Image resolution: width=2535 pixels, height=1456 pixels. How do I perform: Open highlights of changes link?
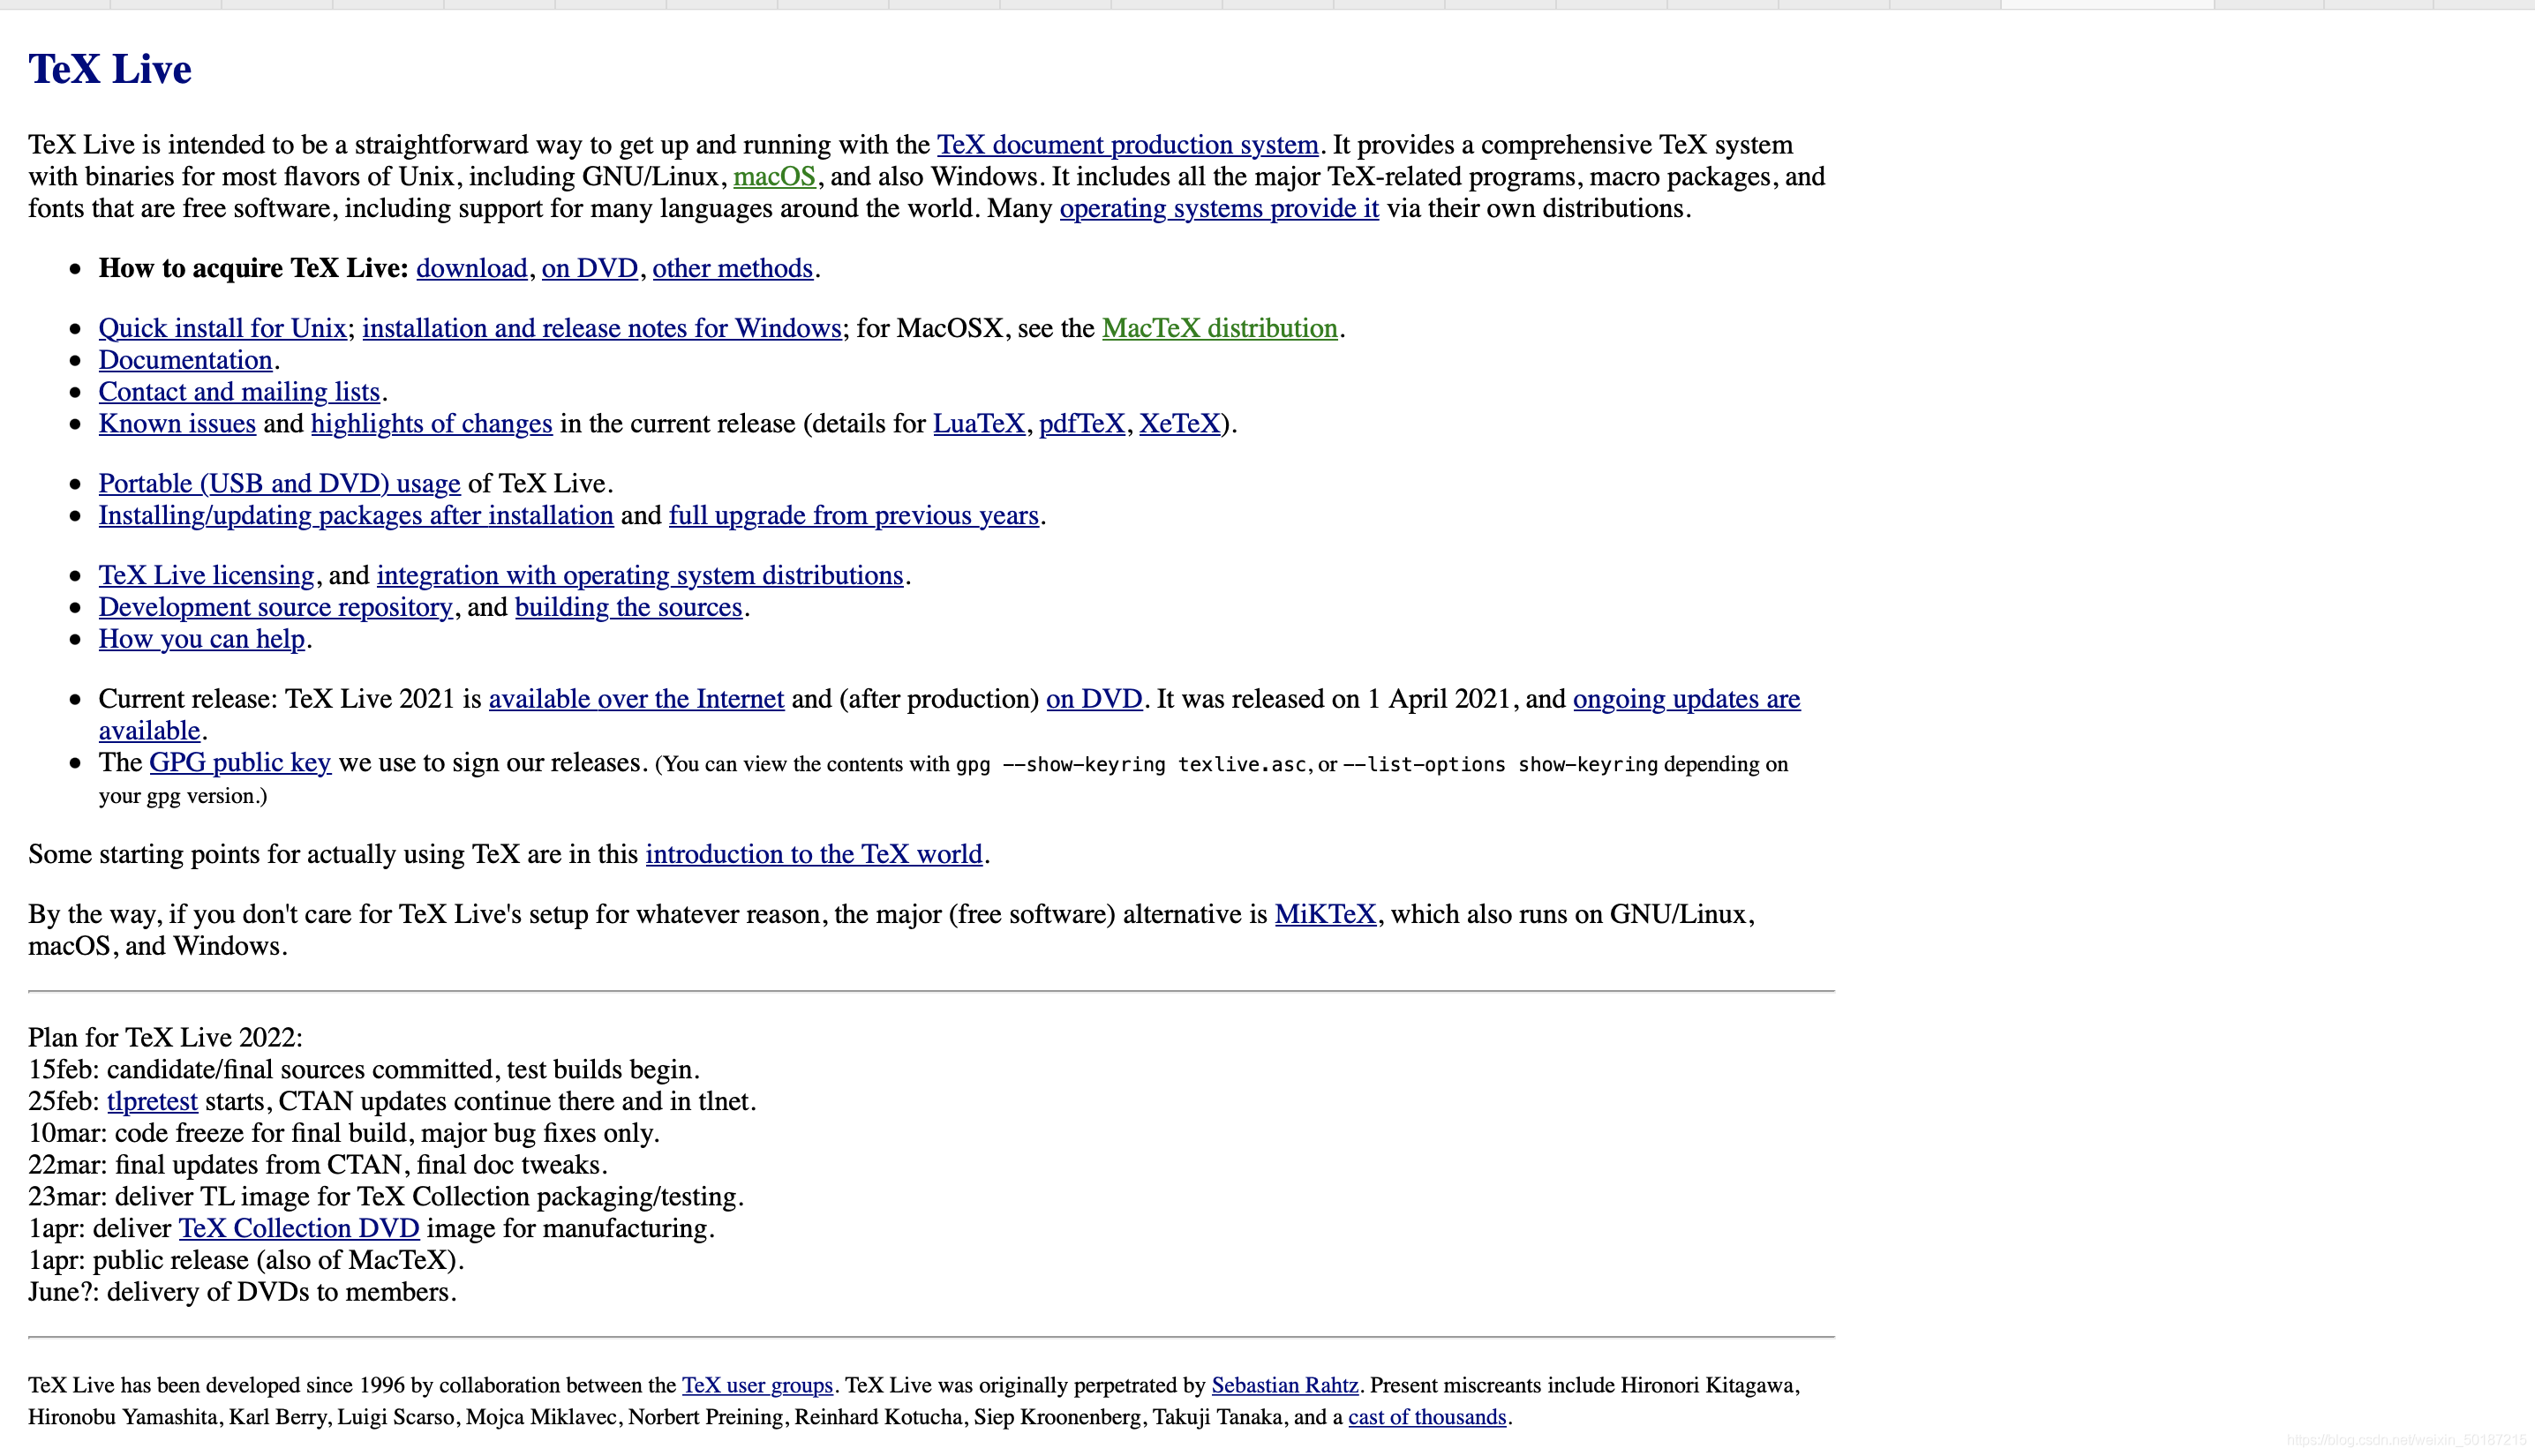[431, 424]
